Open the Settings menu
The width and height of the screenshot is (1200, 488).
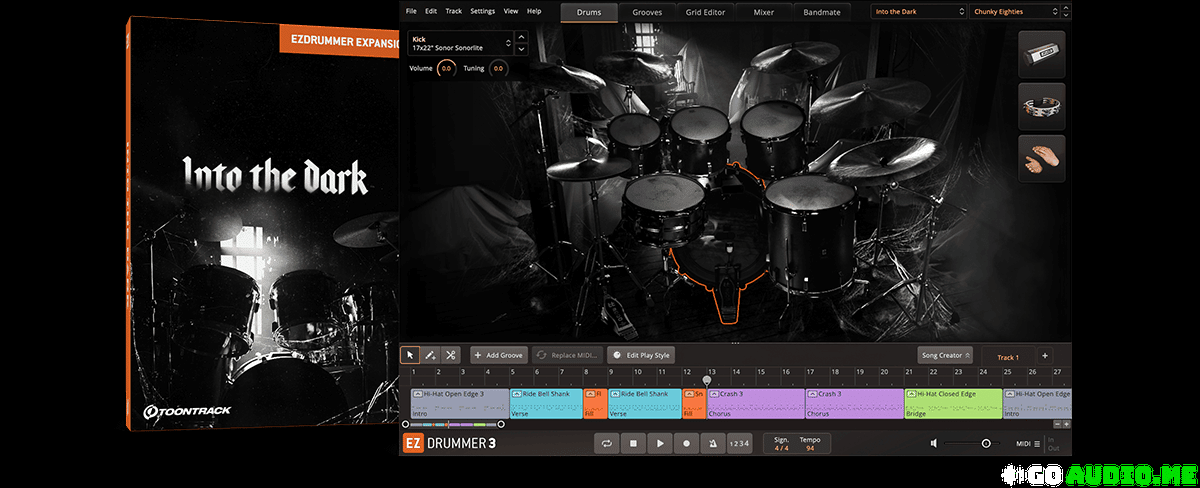click(x=483, y=11)
